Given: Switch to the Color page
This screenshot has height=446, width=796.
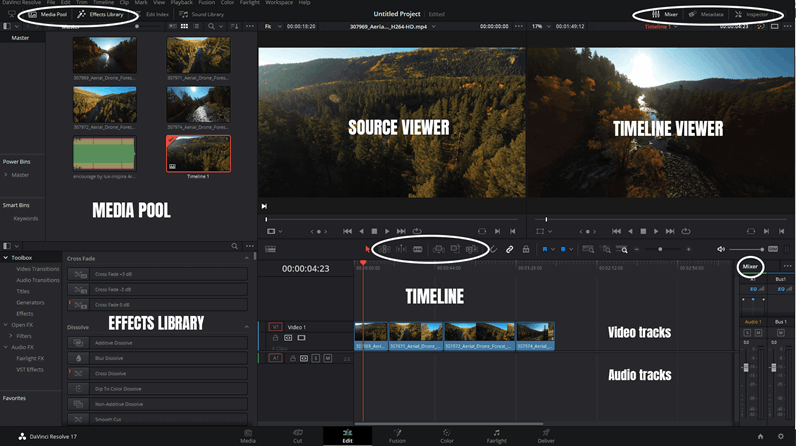Looking at the screenshot, I should coord(446,433).
